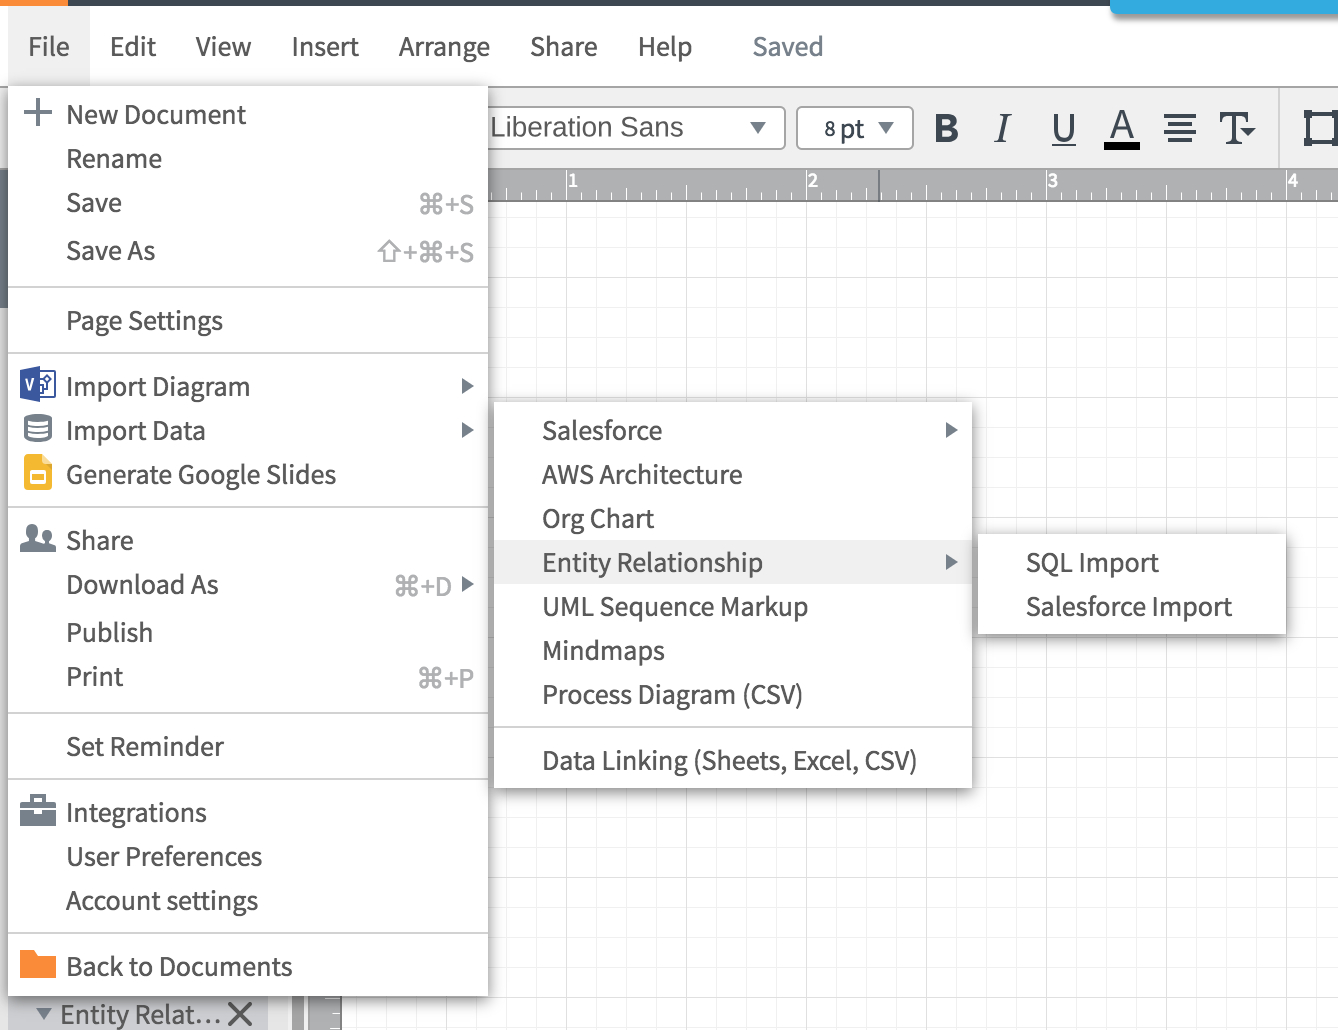Choose Salesforce Import
Viewport: 1338px width, 1030px height.
pyautogui.click(x=1132, y=607)
